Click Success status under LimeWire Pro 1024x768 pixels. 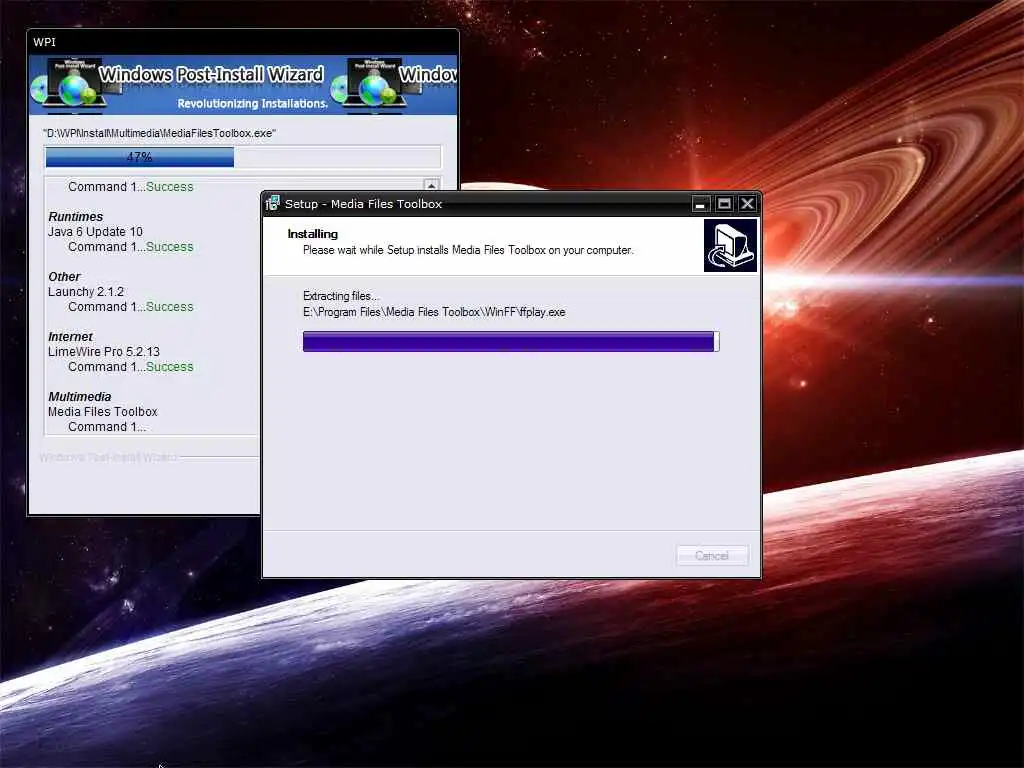(170, 367)
